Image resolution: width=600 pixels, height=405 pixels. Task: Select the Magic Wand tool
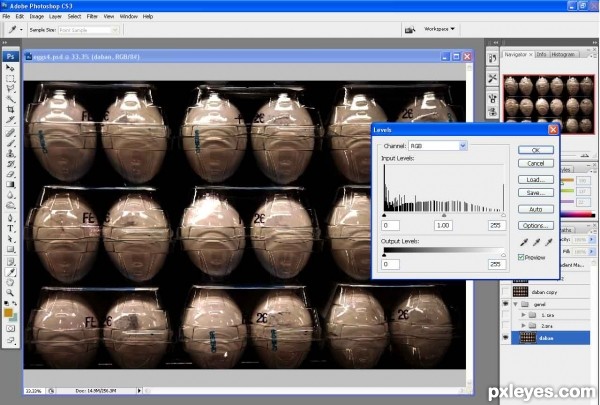10,99
